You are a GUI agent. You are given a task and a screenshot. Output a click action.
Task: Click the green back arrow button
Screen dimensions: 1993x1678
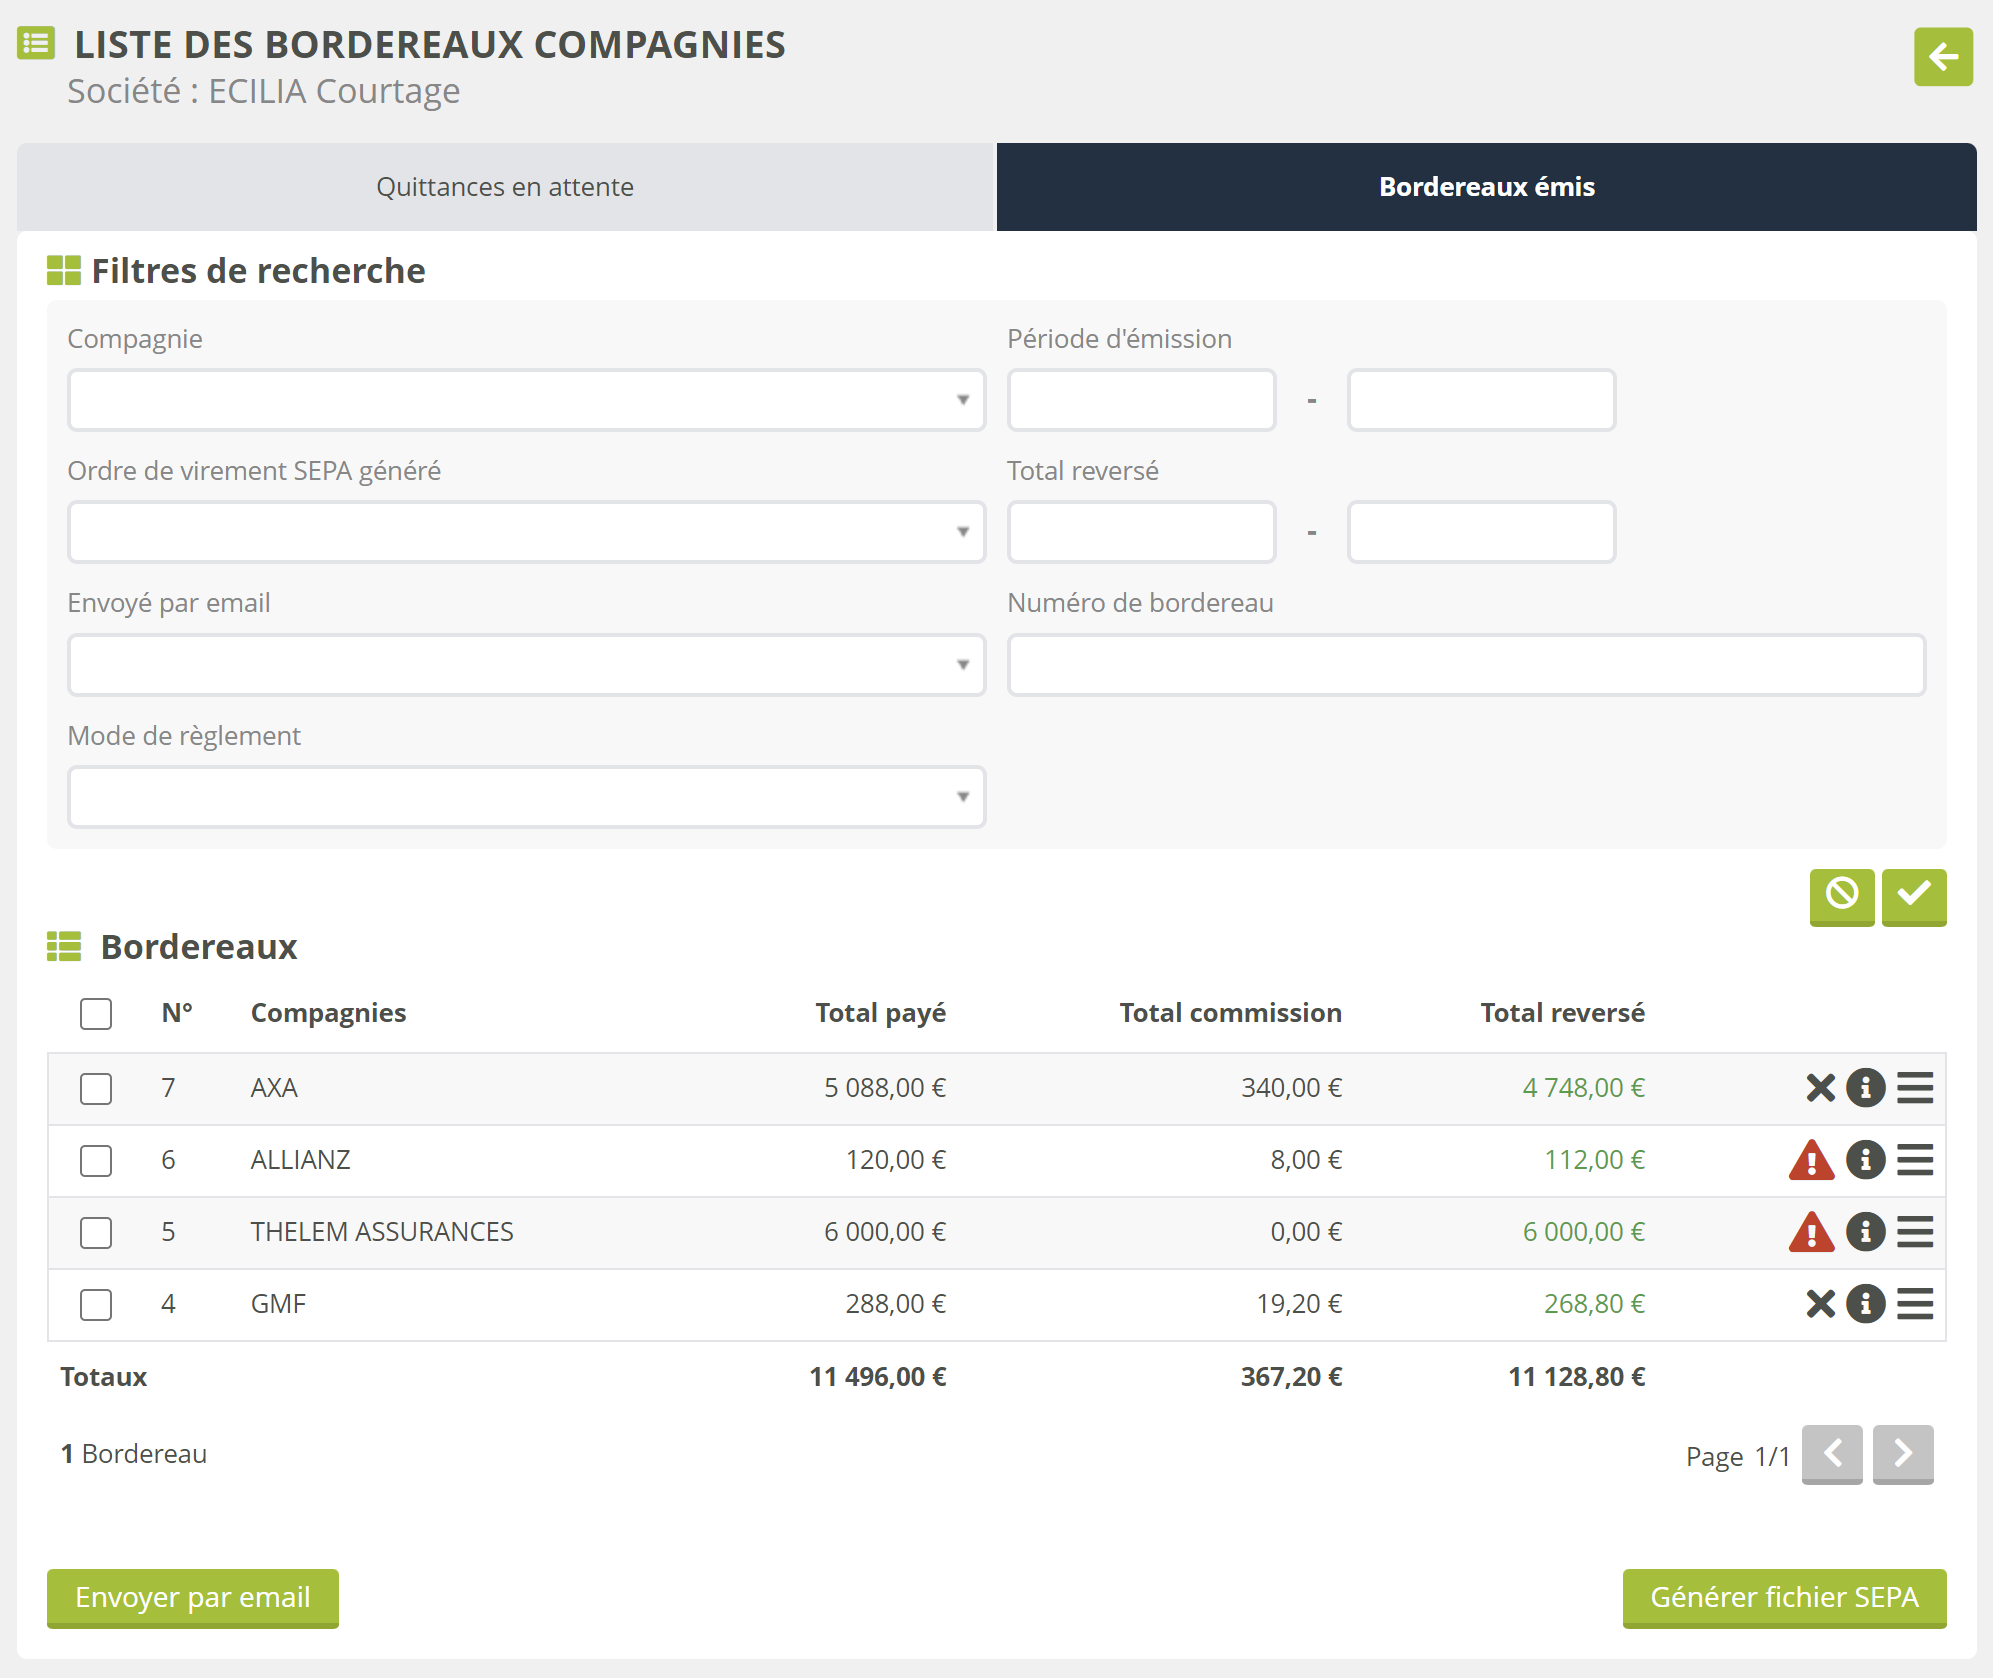pos(1942,57)
